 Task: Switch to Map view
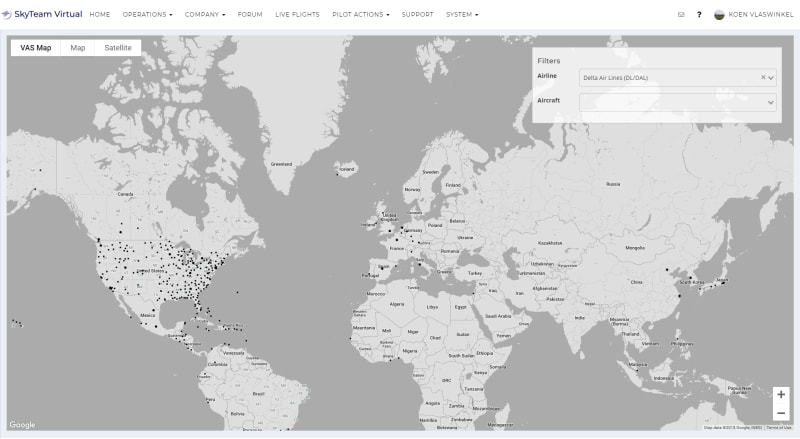78,48
